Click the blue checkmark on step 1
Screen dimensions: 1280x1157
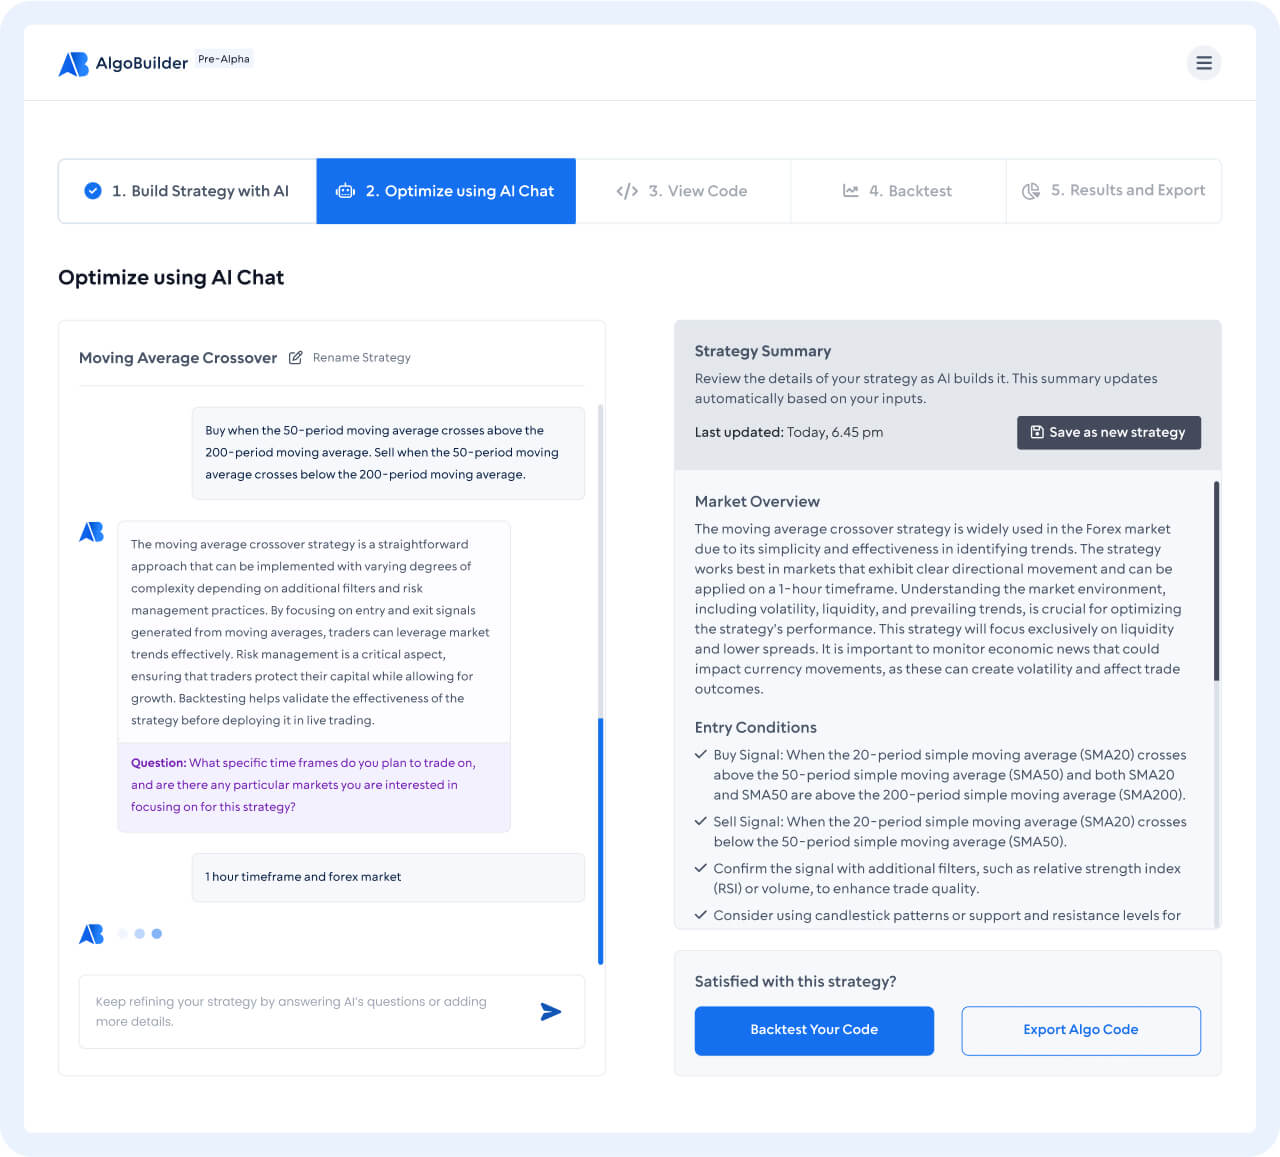coord(91,190)
